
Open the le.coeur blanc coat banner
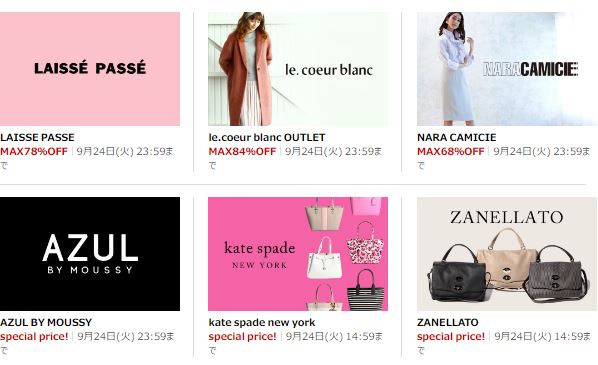pyautogui.click(x=298, y=69)
